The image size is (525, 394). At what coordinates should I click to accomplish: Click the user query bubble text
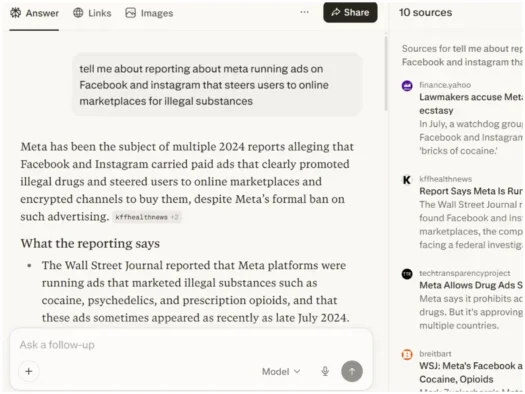pyautogui.click(x=204, y=85)
